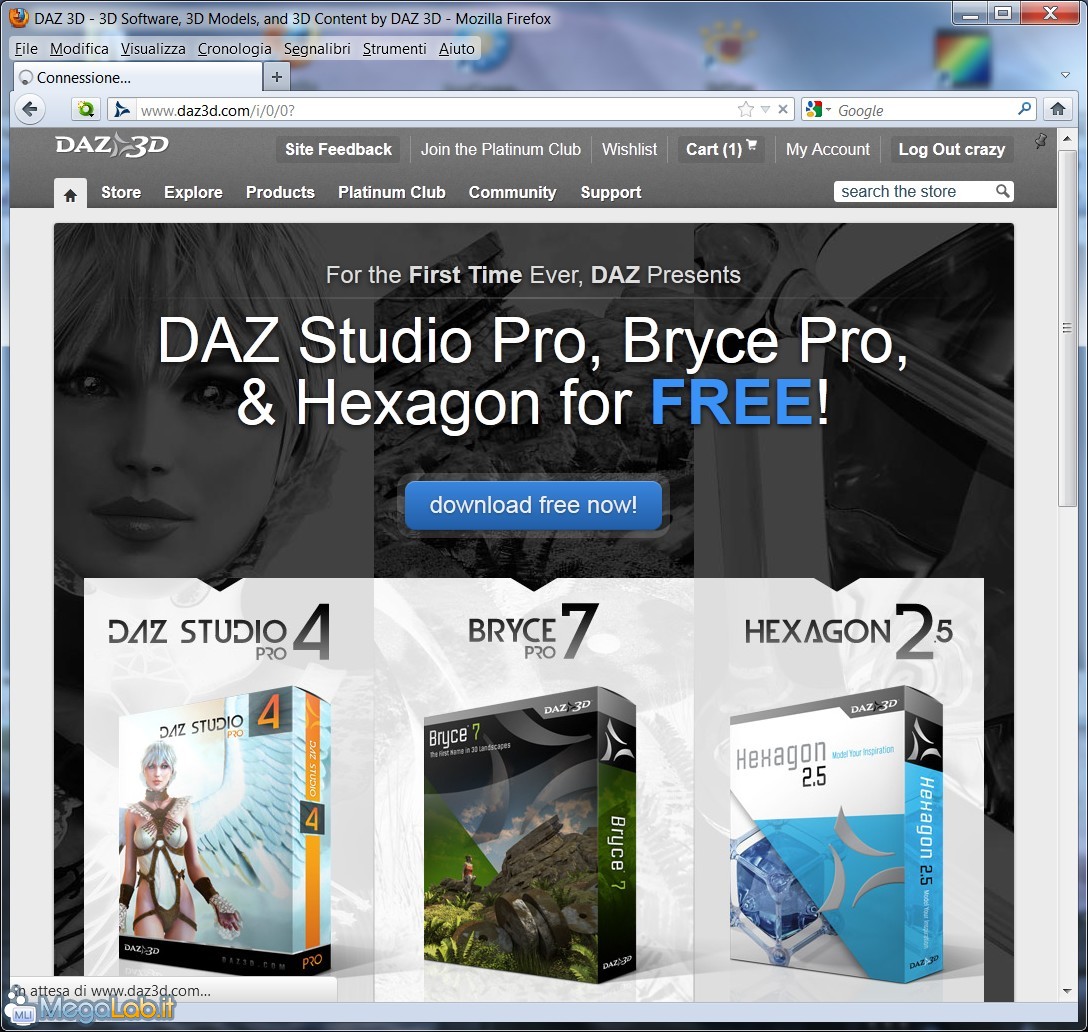Viewport: 1088px width, 1032px height.
Task: Click the search magnifier in Google box
Action: pyautogui.click(x=1024, y=110)
